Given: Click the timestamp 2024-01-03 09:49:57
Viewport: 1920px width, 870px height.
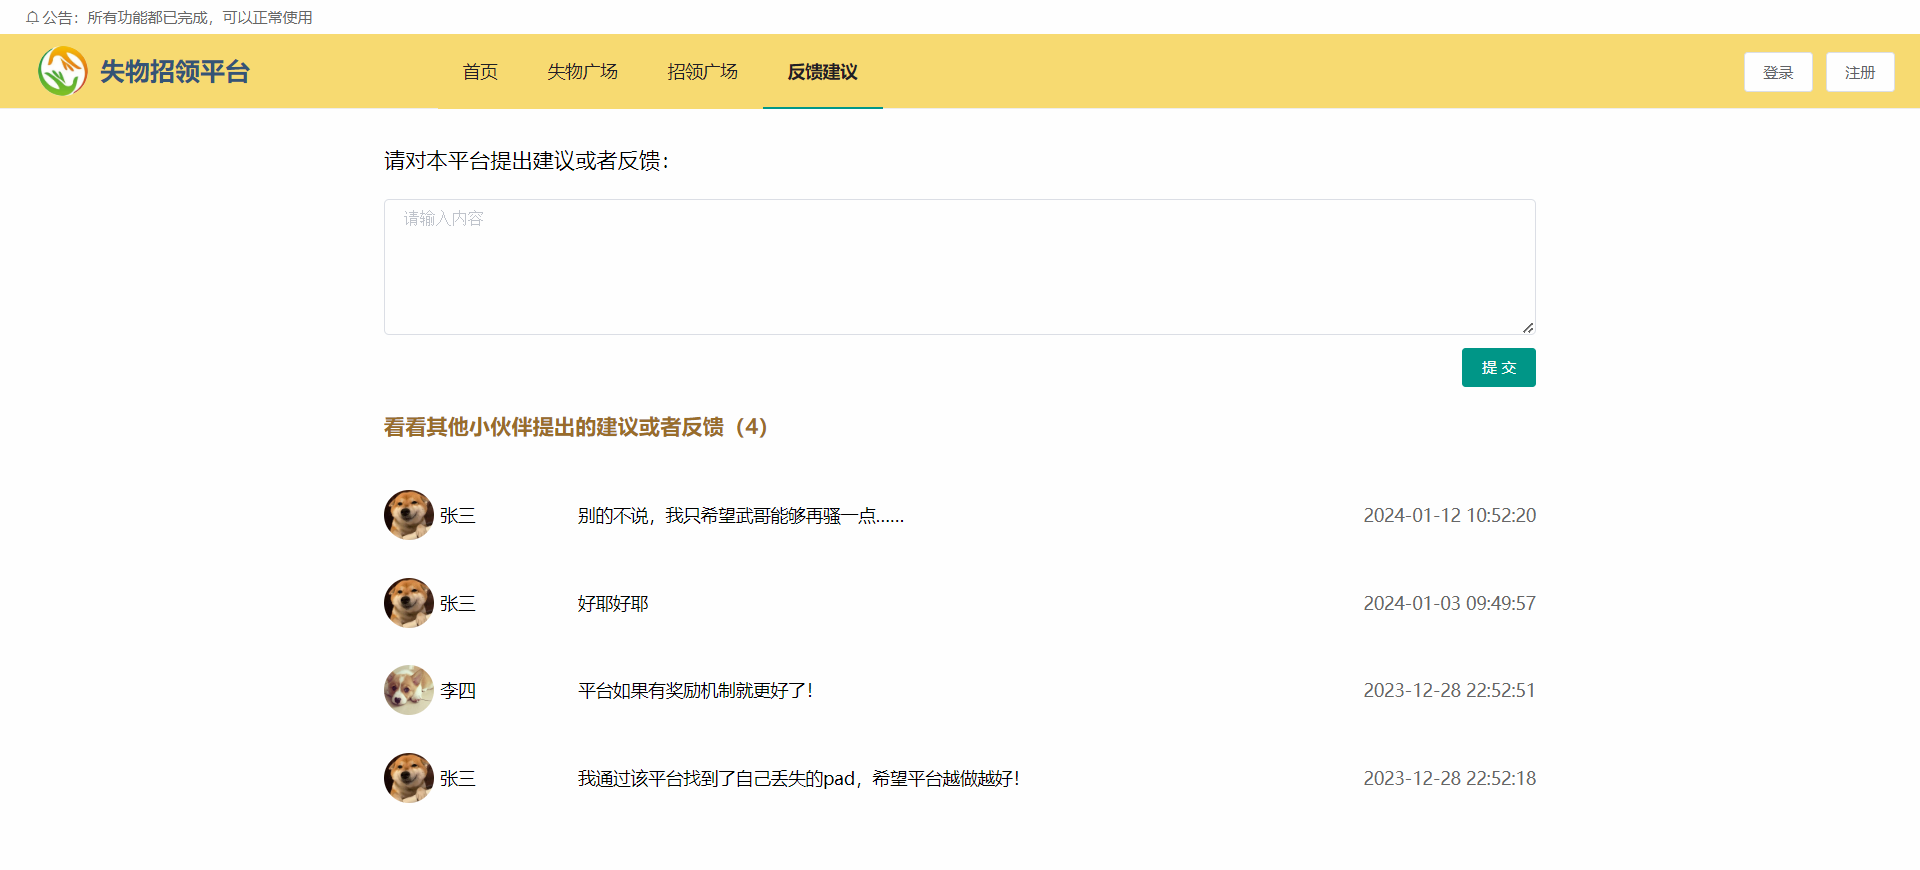Looking at the screenshot, I should (x=1450, y=603).
